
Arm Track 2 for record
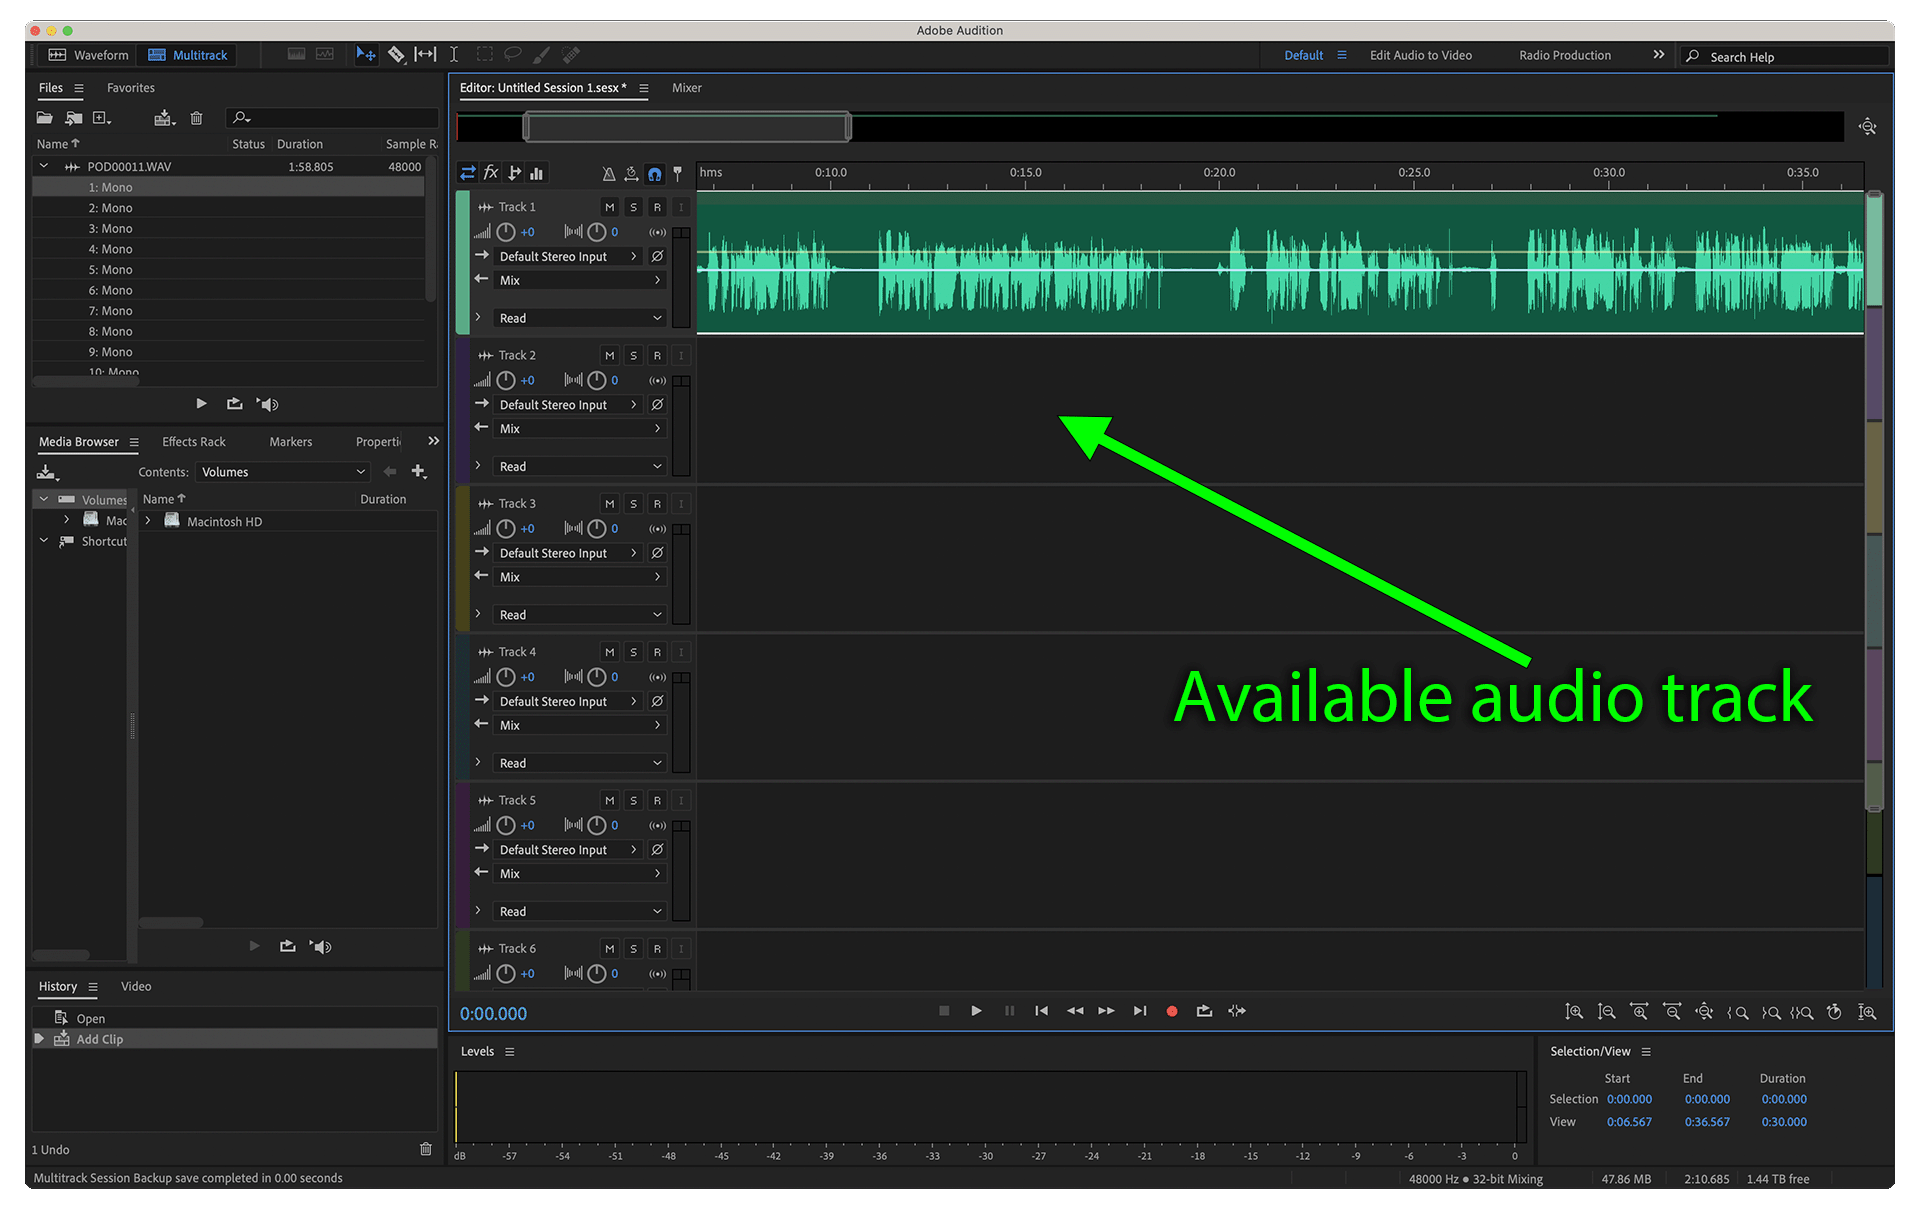657,356
